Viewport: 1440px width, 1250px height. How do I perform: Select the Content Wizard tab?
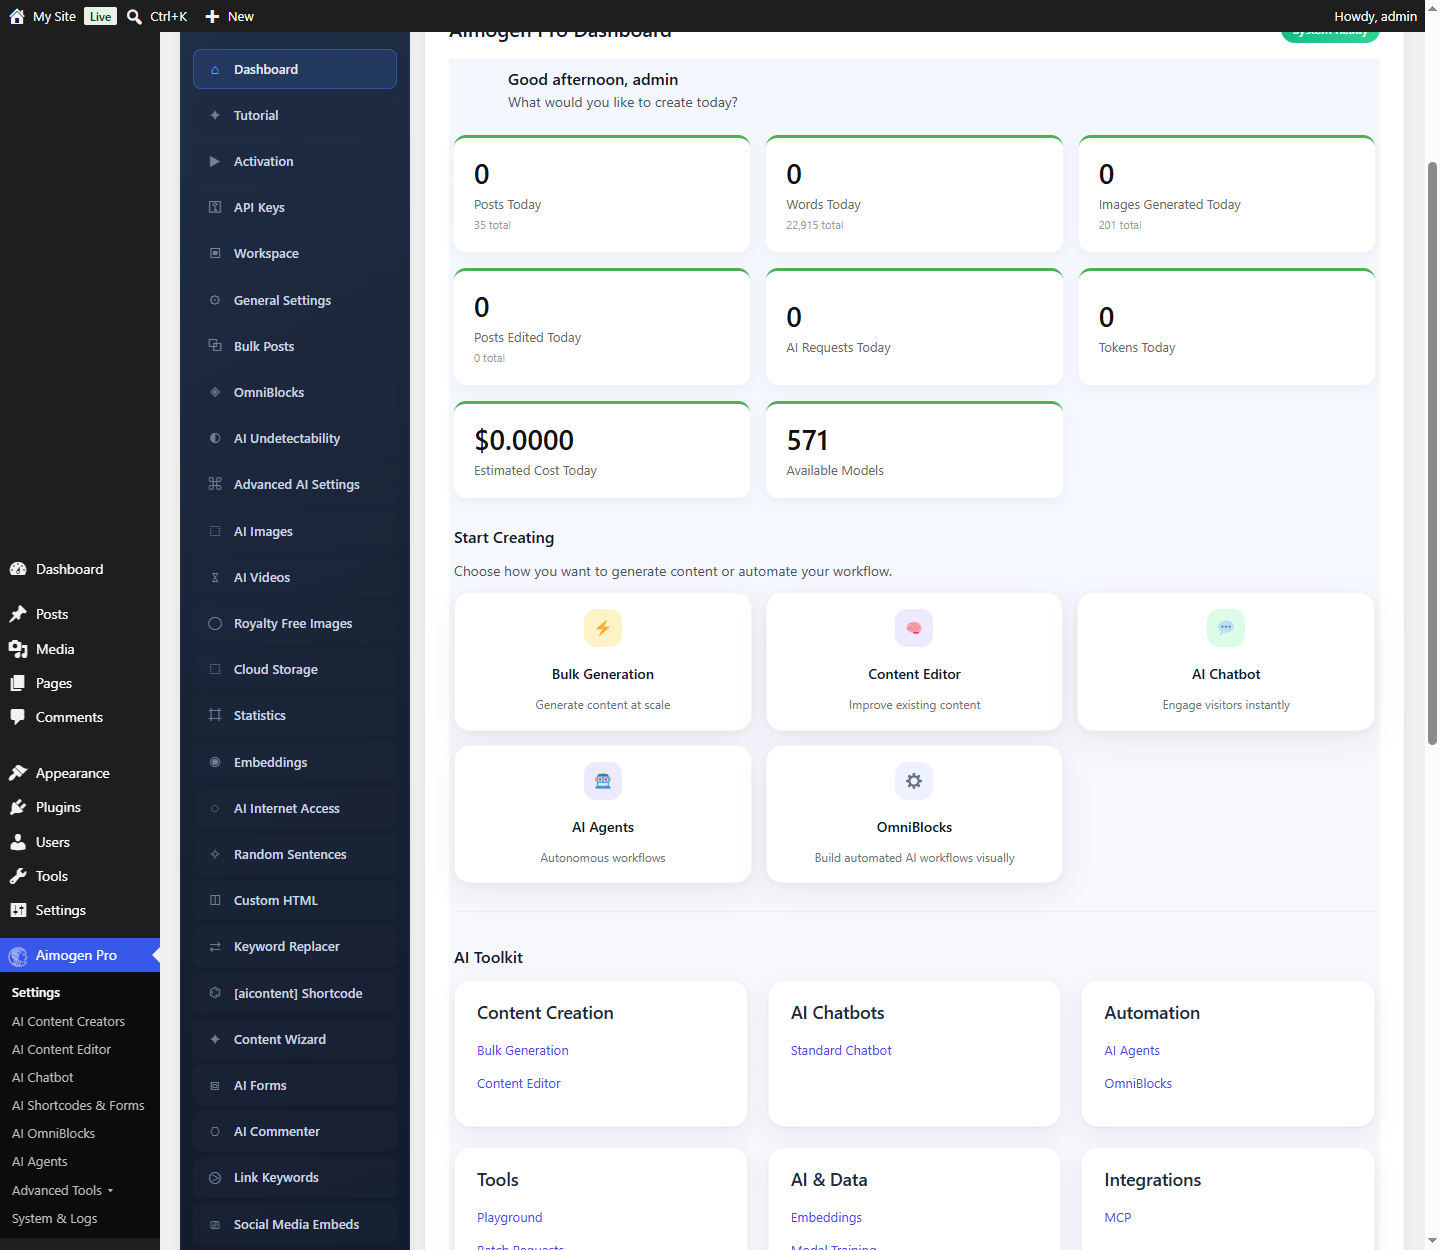295,1039
